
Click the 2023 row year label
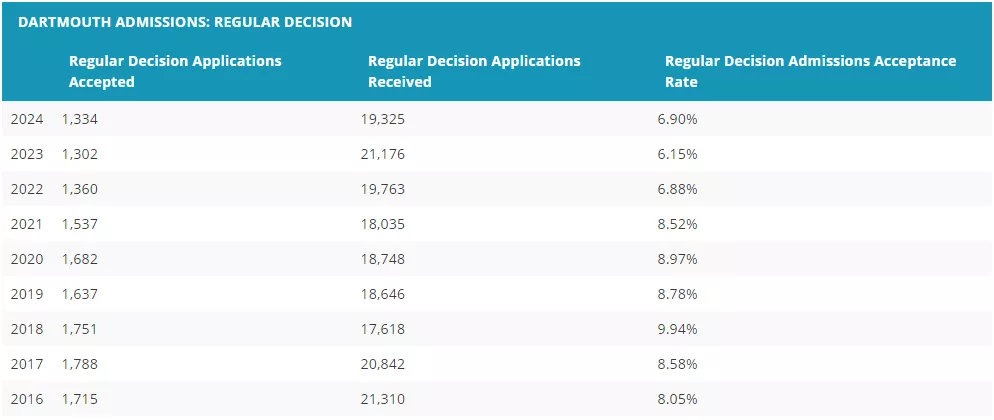(27, 154)
